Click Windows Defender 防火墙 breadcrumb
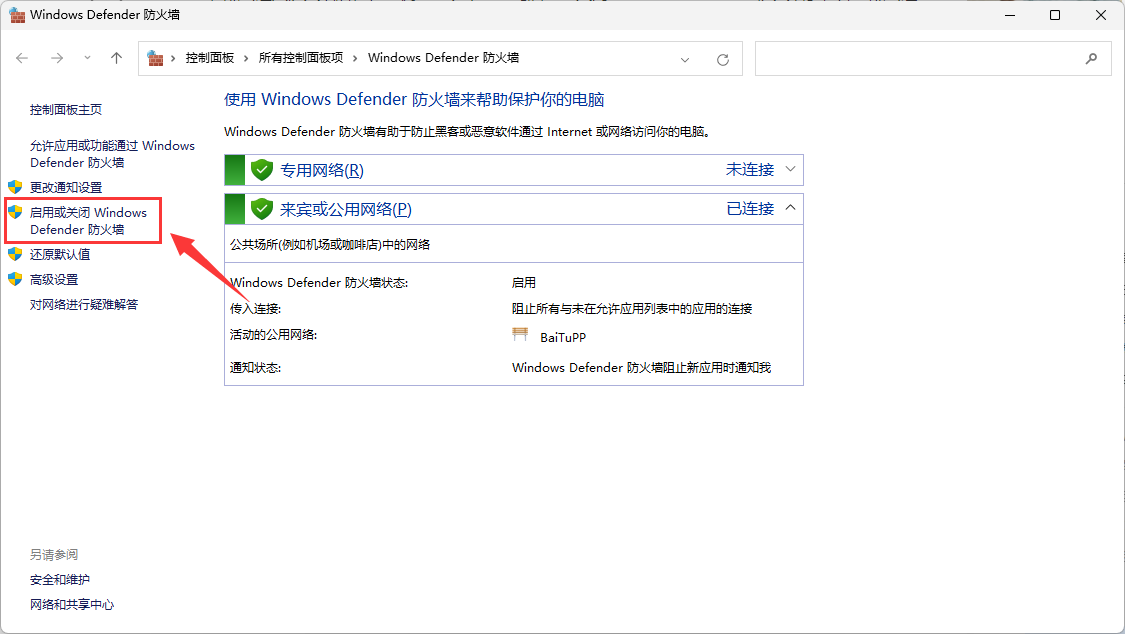Screen dimensions: 1125x634 pyautogui.click(x=443, y=58)
